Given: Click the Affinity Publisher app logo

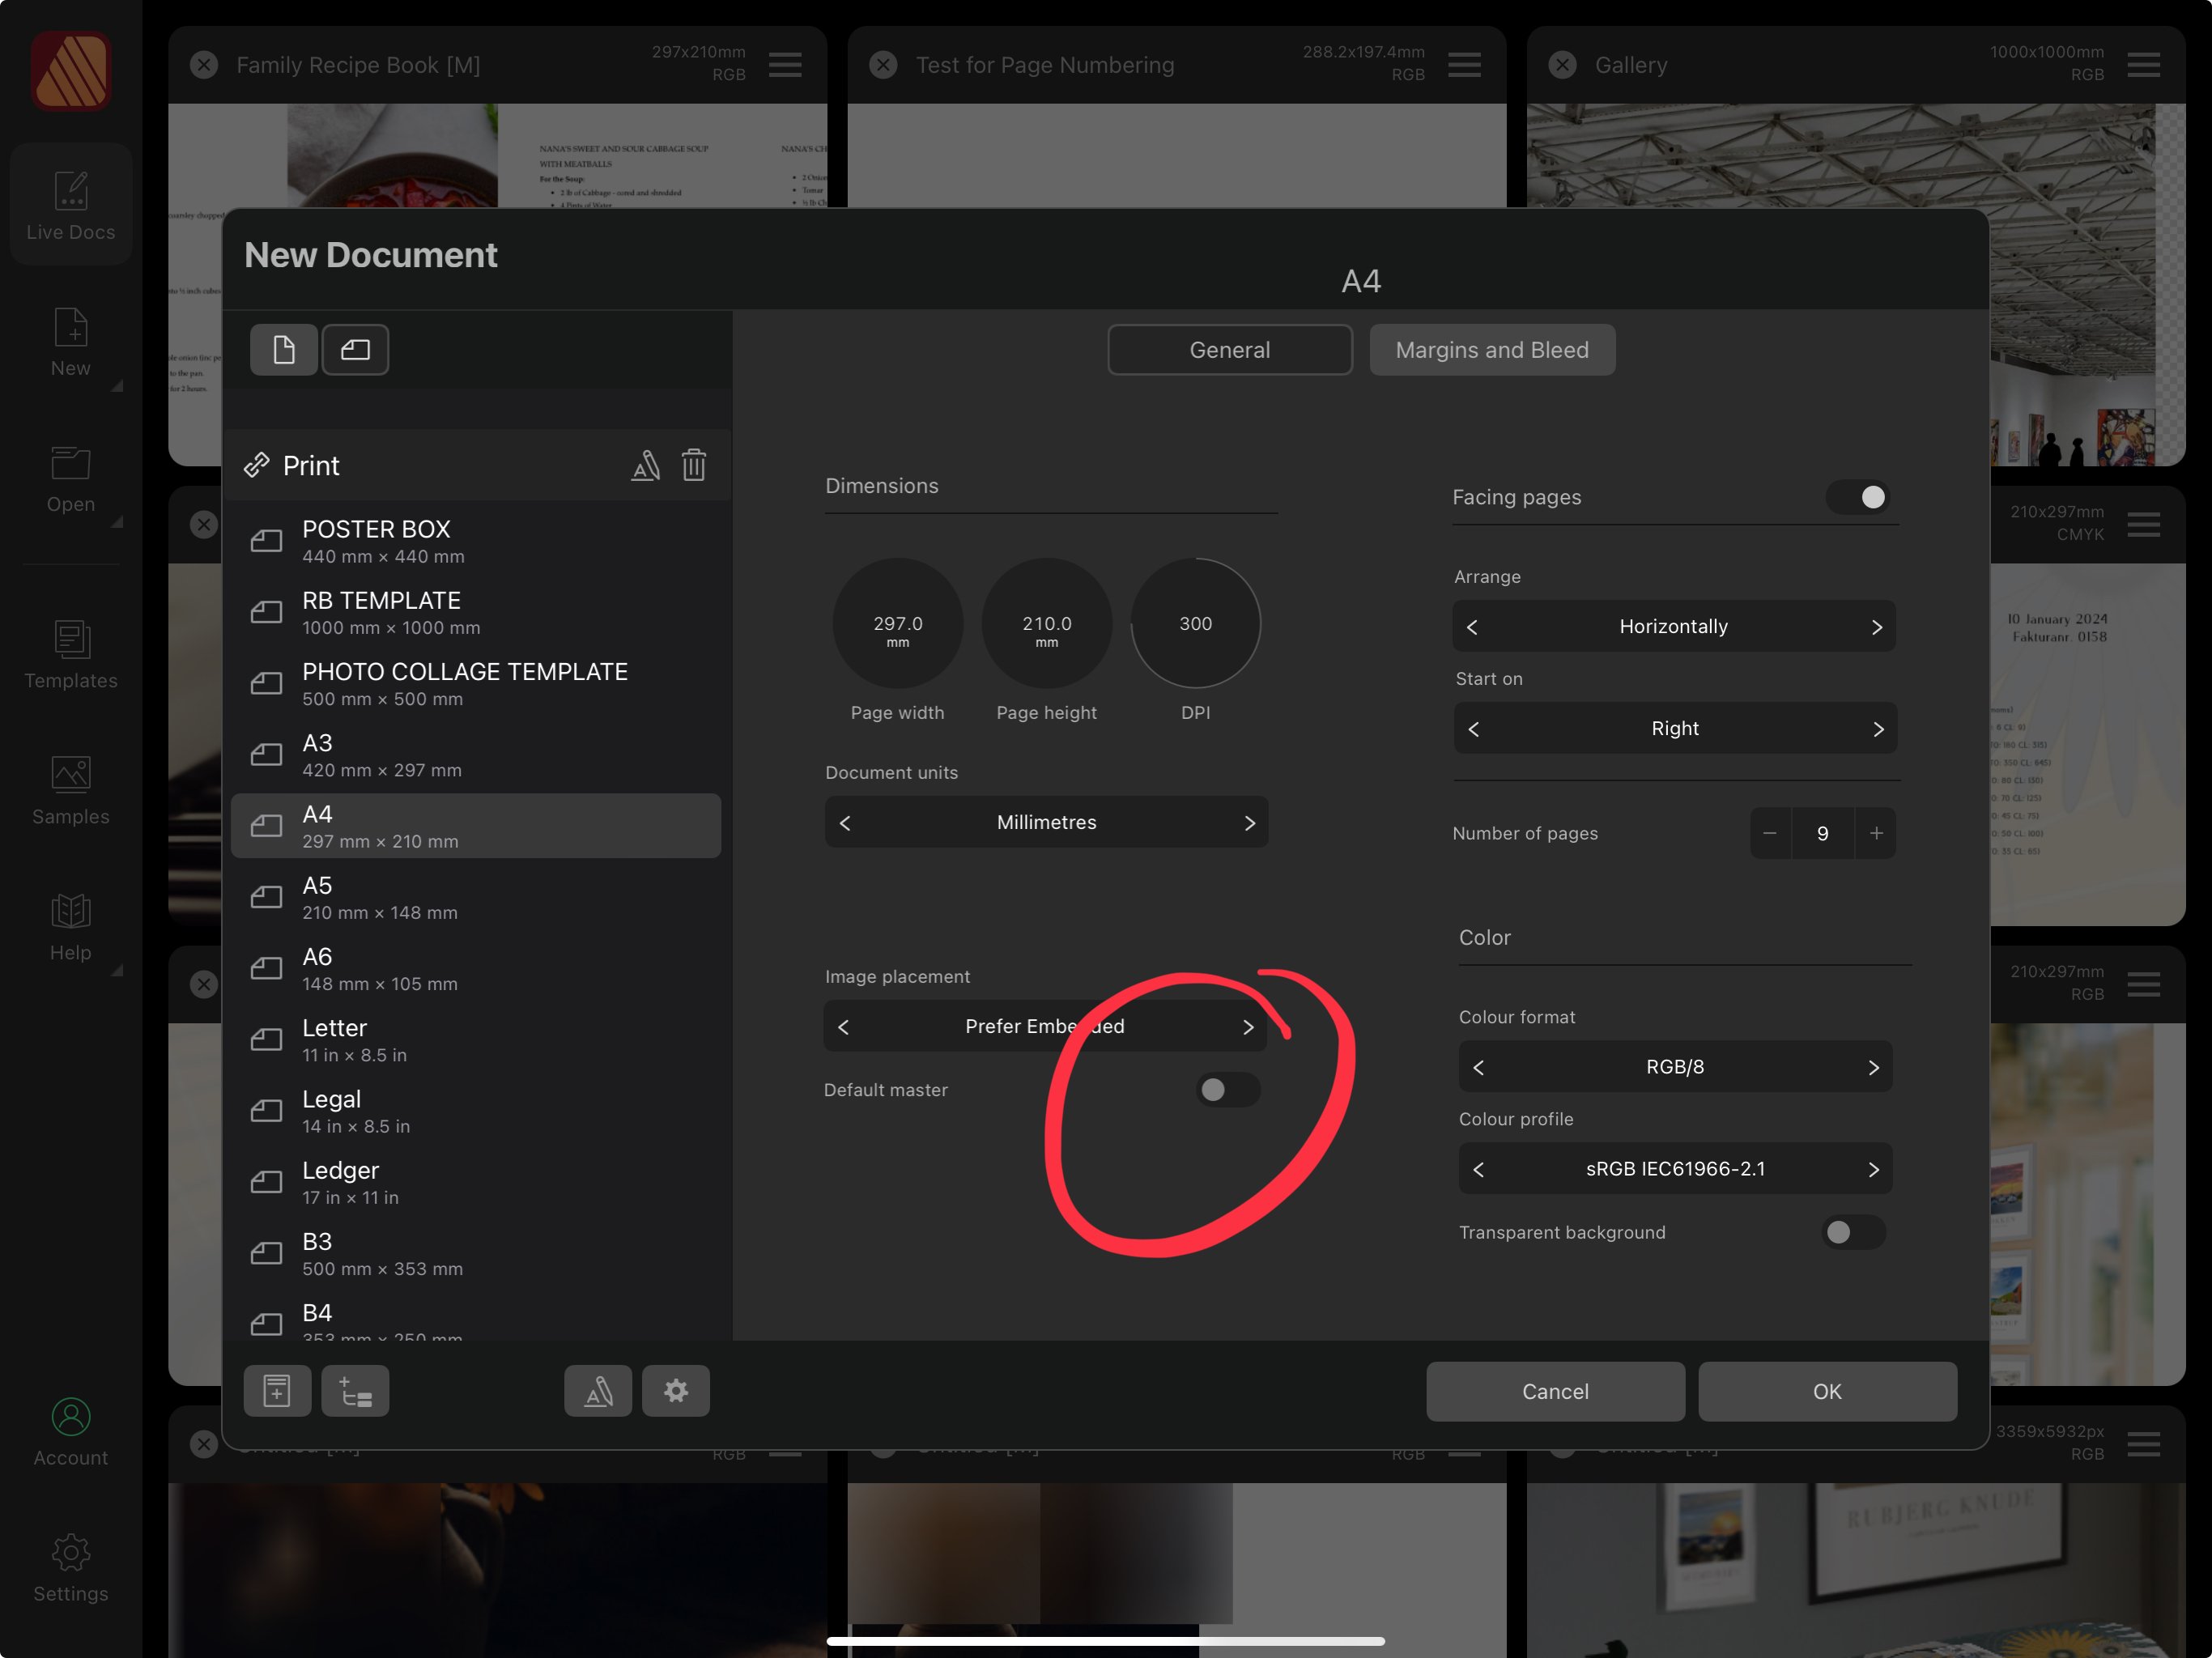Looking at the screenshot, I should [70, 70].
